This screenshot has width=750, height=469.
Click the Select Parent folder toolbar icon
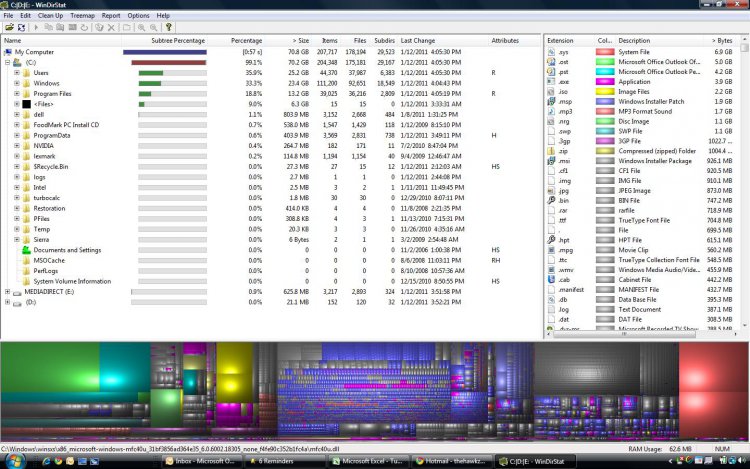(126, 28)
